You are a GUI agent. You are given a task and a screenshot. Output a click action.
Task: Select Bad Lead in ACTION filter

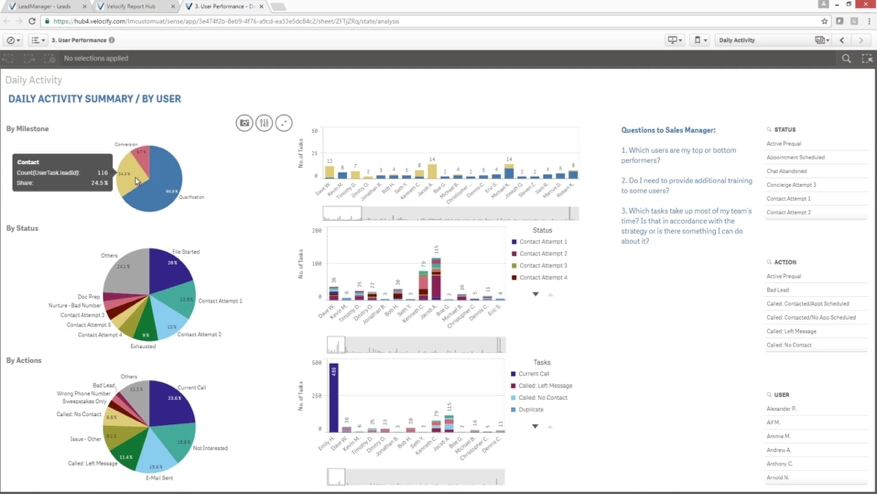point(815,290)
